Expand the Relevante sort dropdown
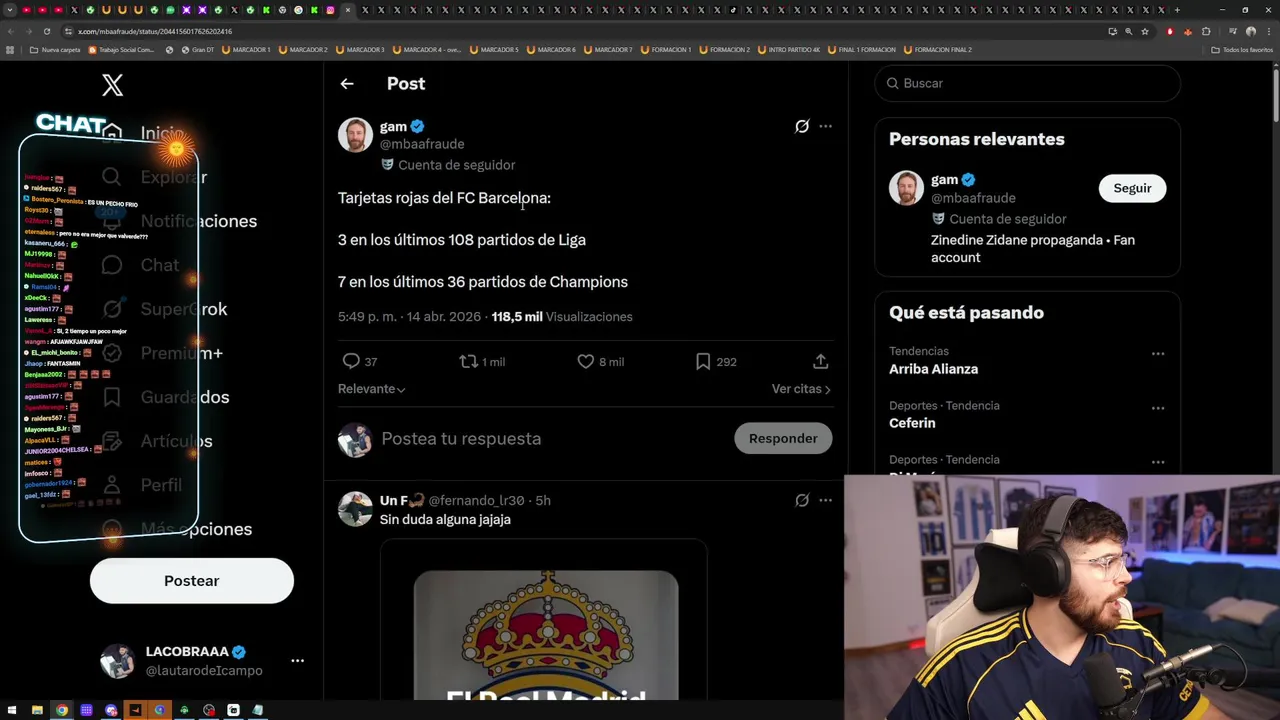 coord(371,389)
